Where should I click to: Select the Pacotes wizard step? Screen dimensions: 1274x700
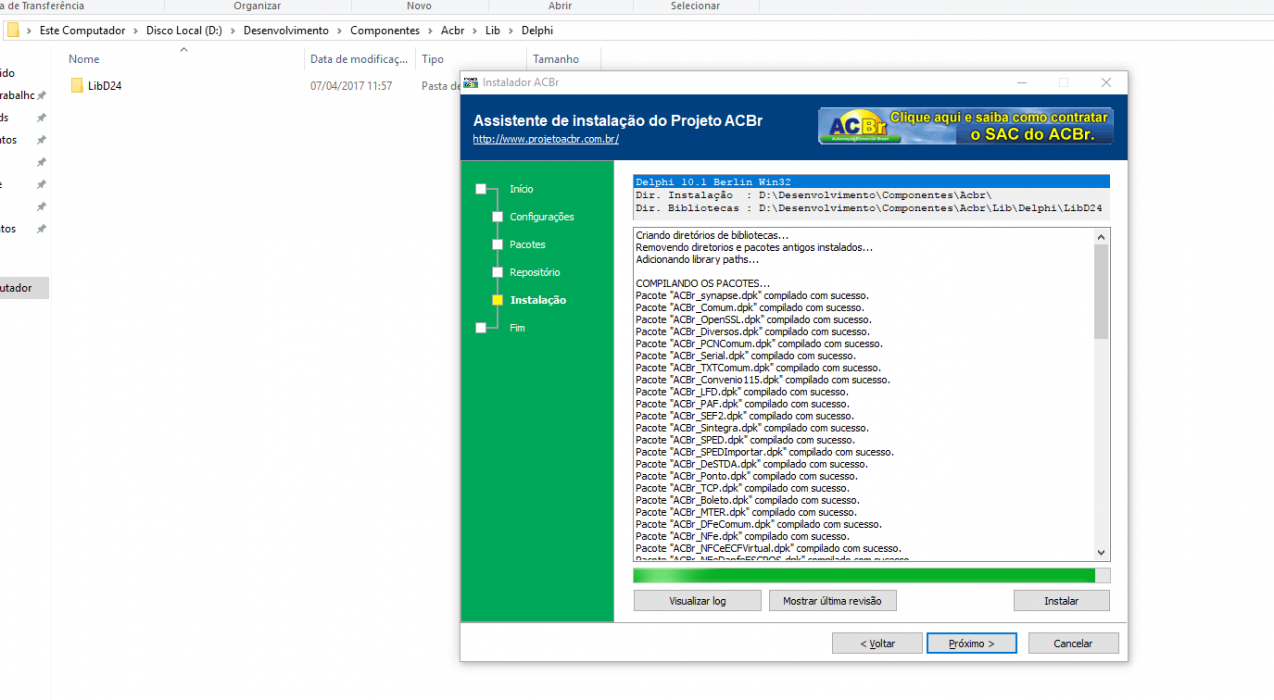click(x=527, y=245)
